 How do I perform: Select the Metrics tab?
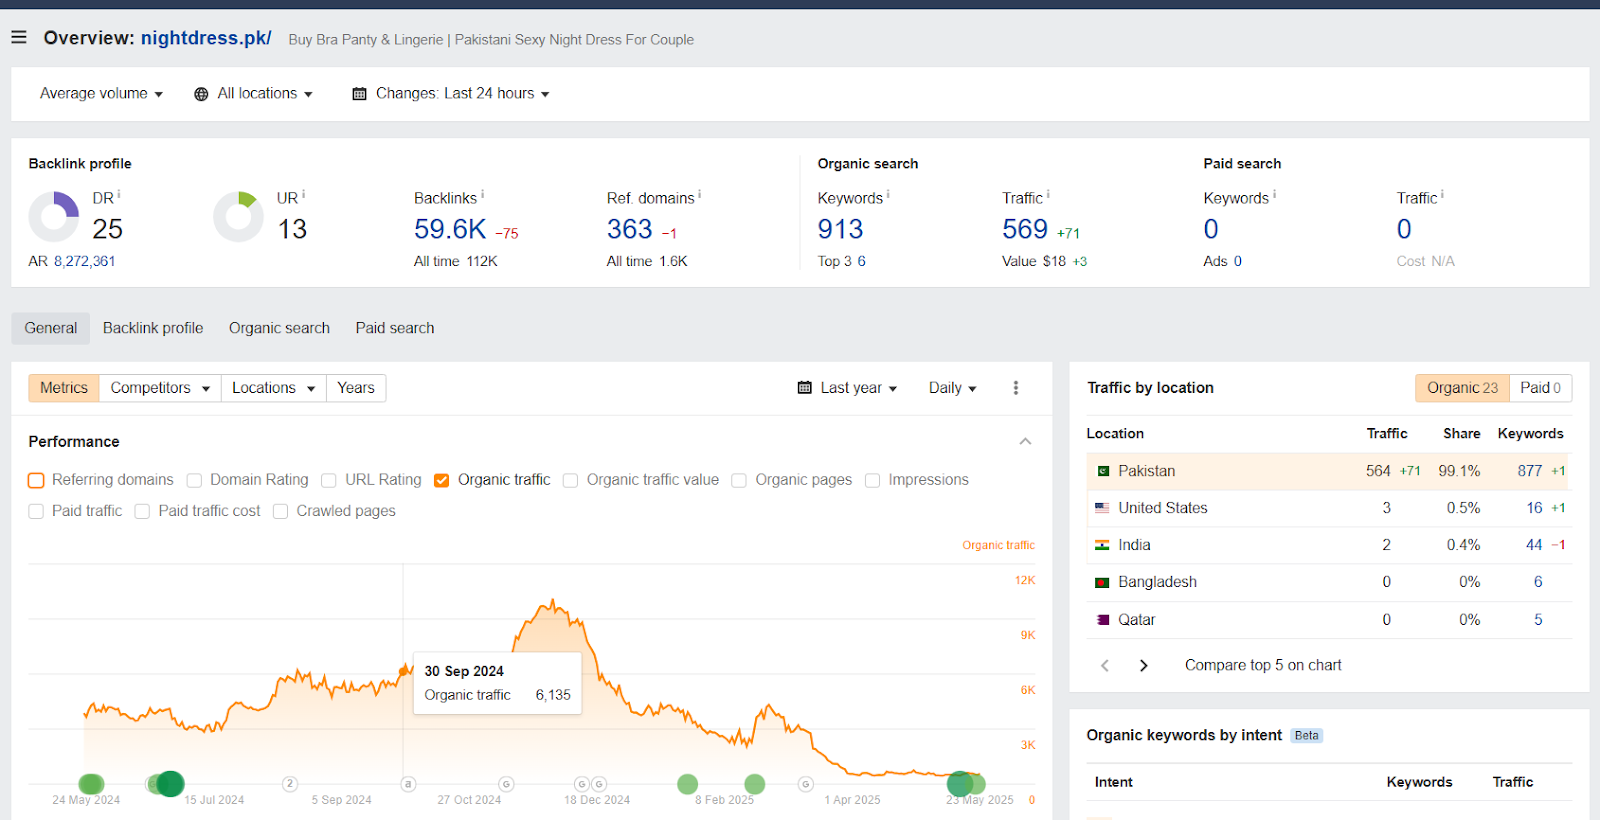64,388
